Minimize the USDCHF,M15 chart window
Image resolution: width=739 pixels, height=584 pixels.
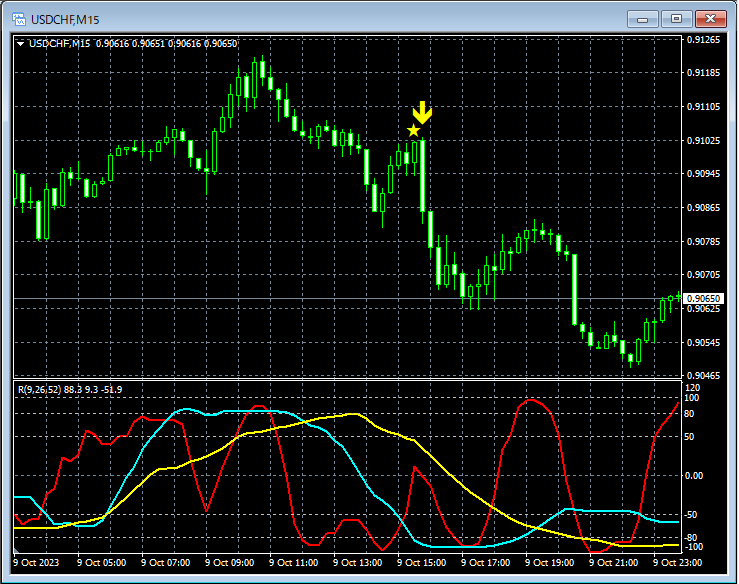click(642, 19)
